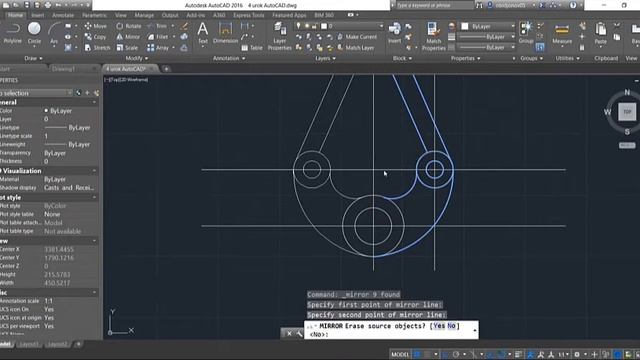This screenshot has height=360, width=640.
Task: Open the Annotate ribbon tab
Action: 63,15
